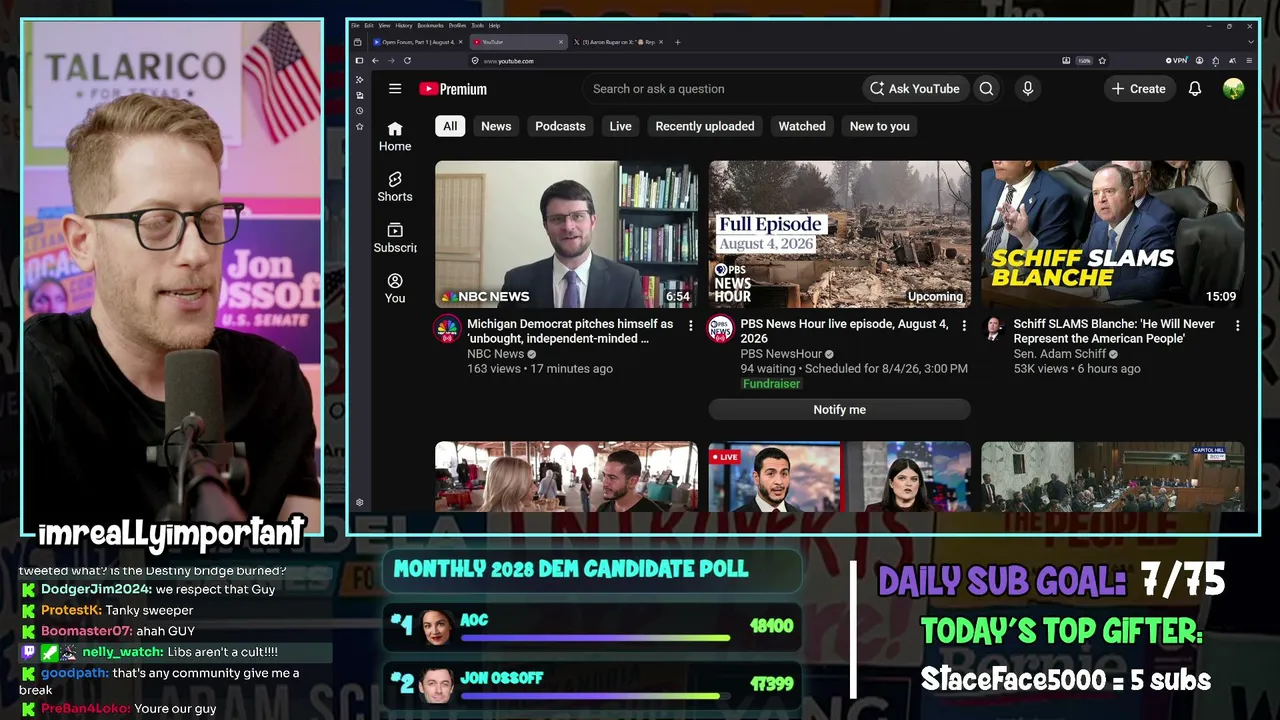The image size is (1280, 720).
Task: Open the browser Tools menu
Action: click(478, 25)
